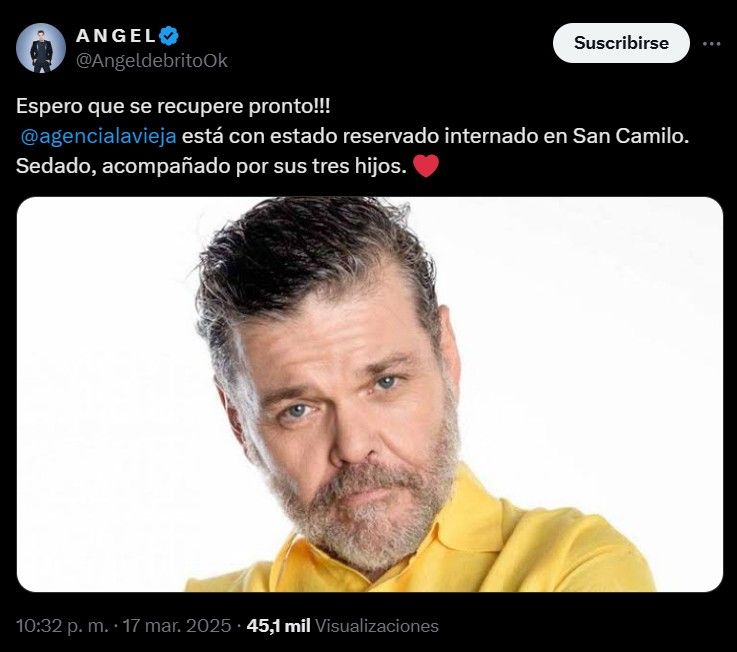Open the three-dot more options menu
Viewport: 737px width, 652px height.
tap(711, 44)
